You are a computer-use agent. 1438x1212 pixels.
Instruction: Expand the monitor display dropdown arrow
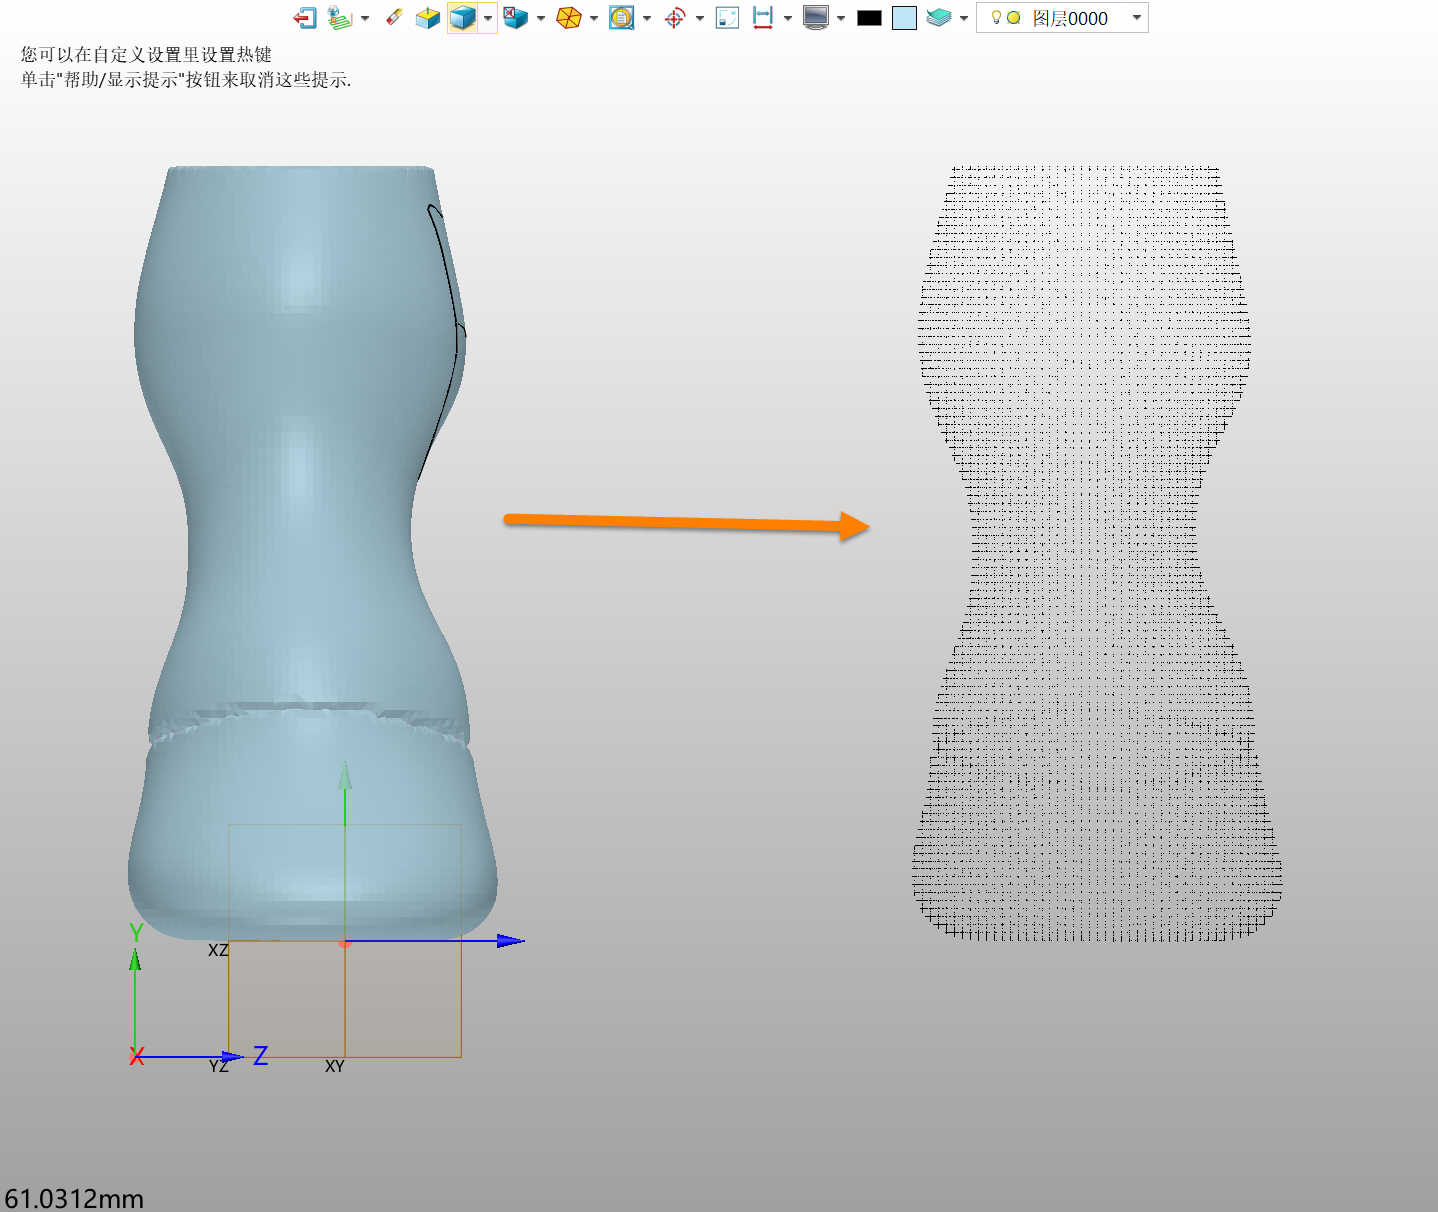click(x=841, y=18)
